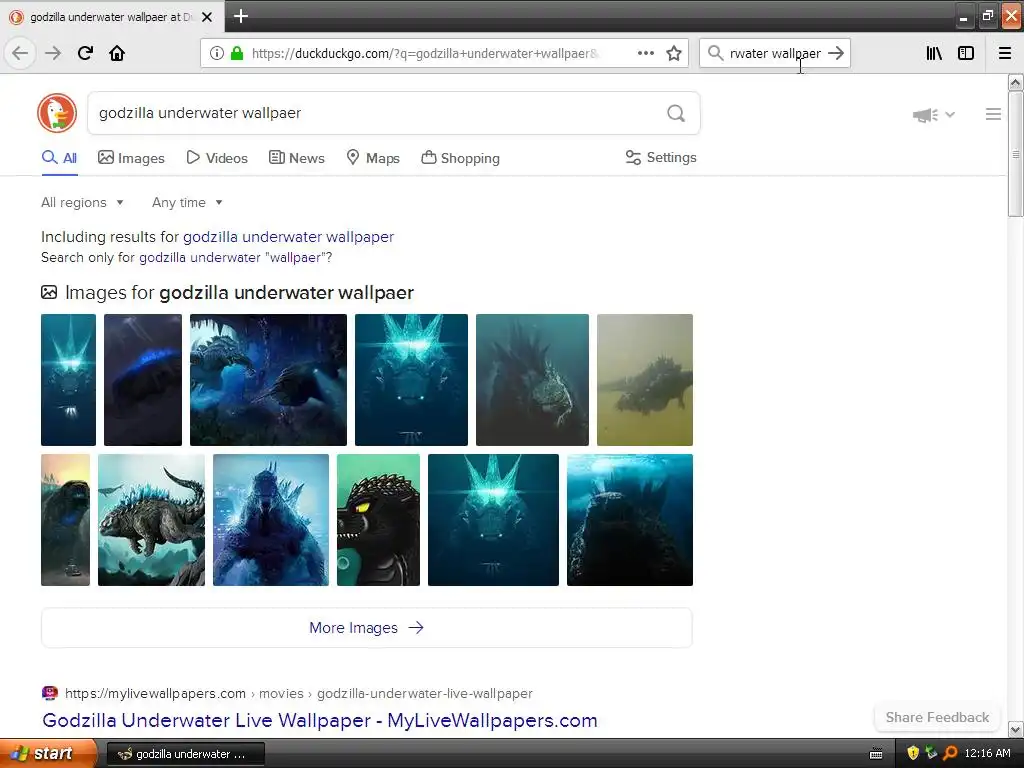Open the DuckDuckGo megaphone dropdown
The width and height of the screenshot is (1024, 768).
(934, 115)
